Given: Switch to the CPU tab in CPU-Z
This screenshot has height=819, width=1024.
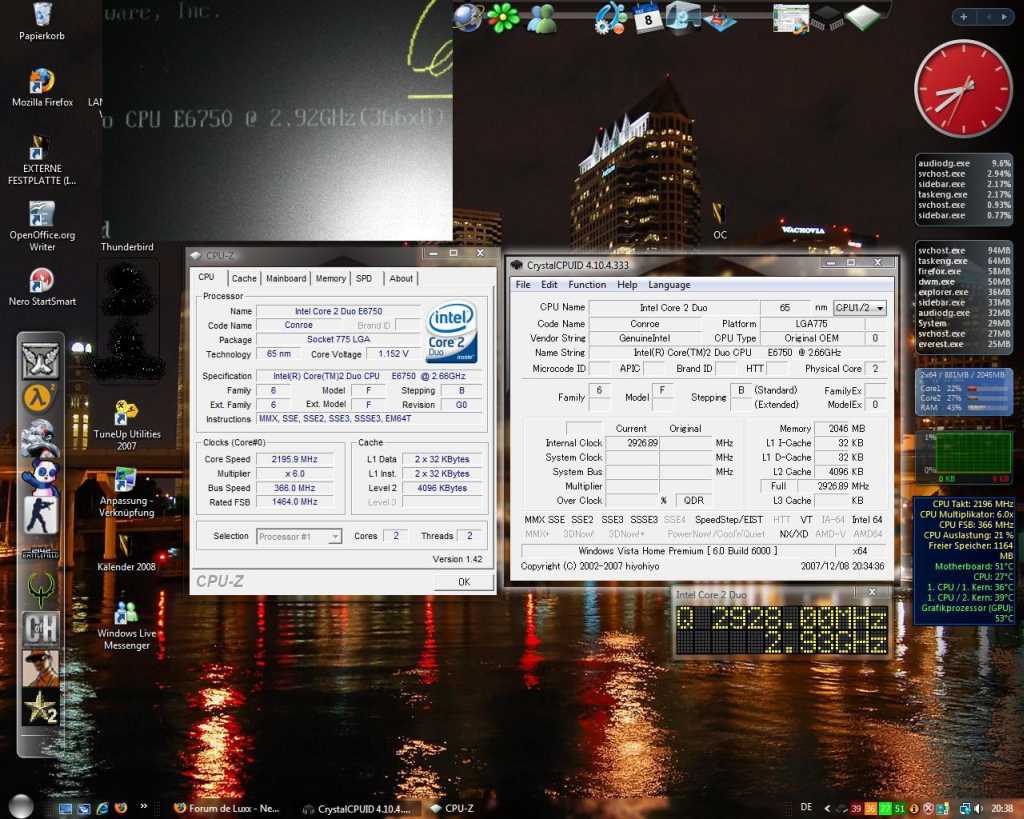Looking at the screenshot, I should point(206,277).
